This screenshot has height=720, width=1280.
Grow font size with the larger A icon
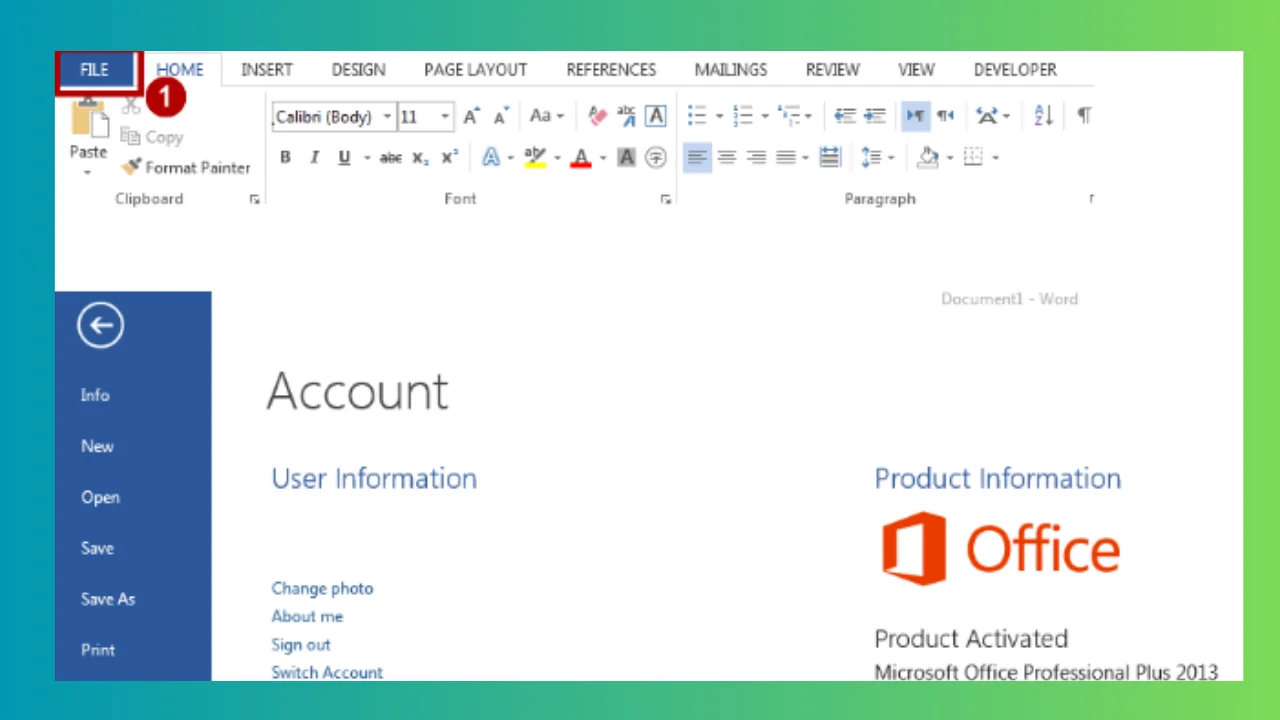pyautogui.click(x=472, y=117)
